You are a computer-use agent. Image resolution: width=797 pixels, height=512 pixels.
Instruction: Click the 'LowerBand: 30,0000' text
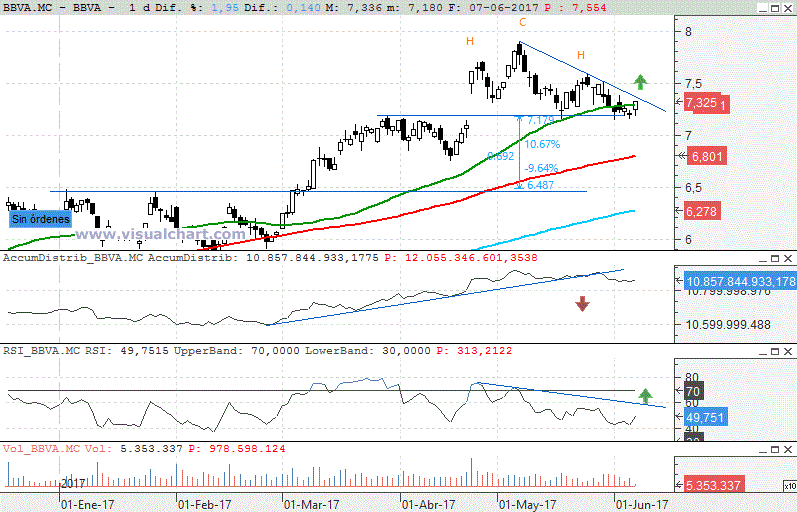367,351
